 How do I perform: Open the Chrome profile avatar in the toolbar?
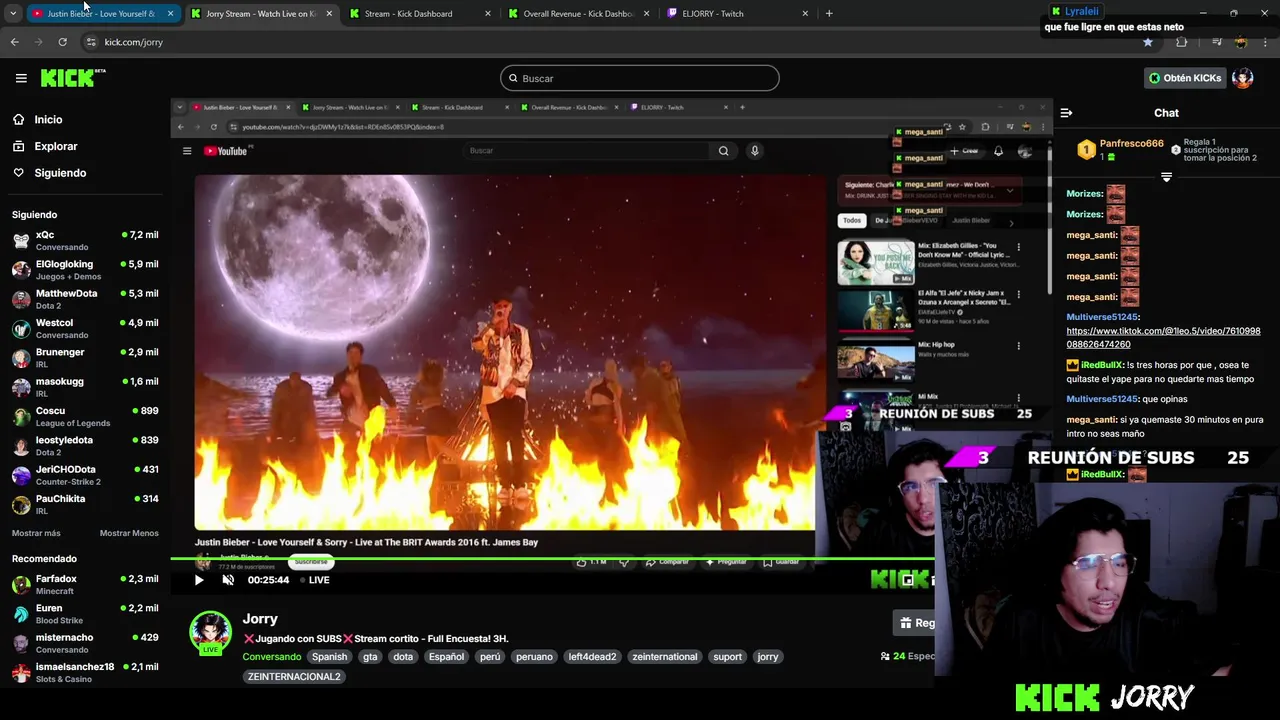coord(1241,42)
